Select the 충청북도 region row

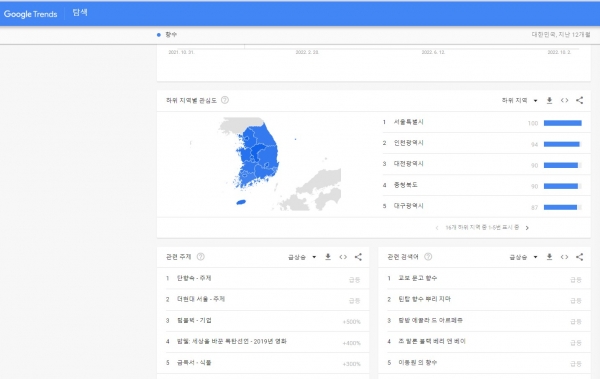pyautogui.click(x=486, y=186)
